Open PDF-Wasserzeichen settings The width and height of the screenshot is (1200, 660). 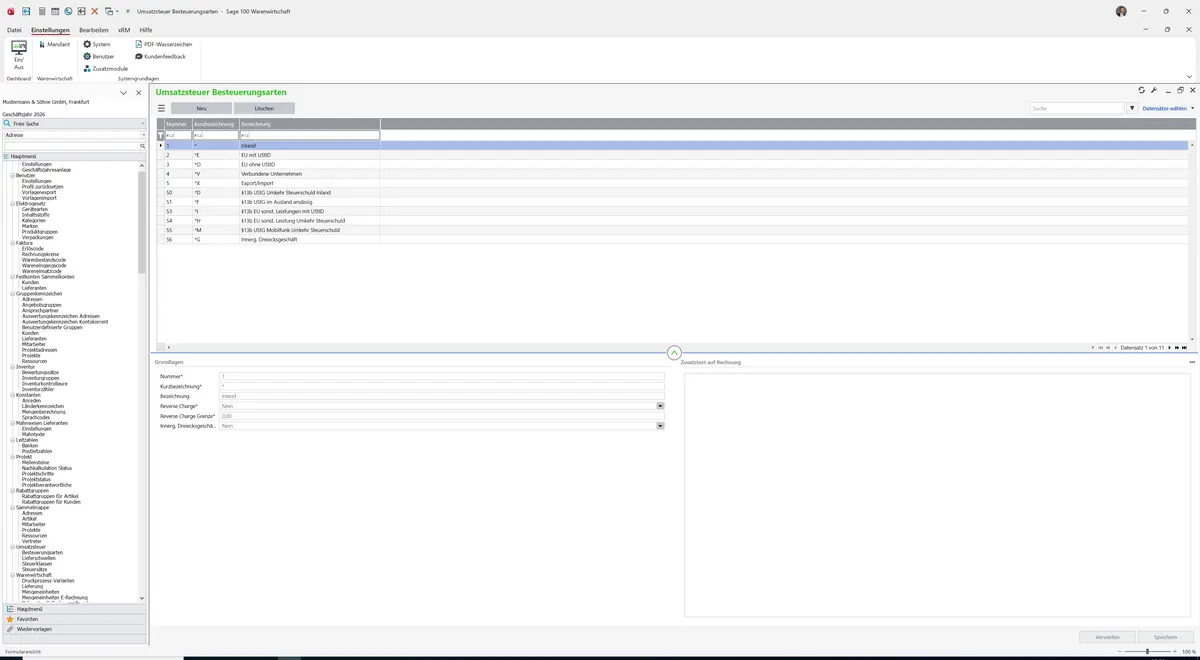pyautogui.click(x=164, y=44)
